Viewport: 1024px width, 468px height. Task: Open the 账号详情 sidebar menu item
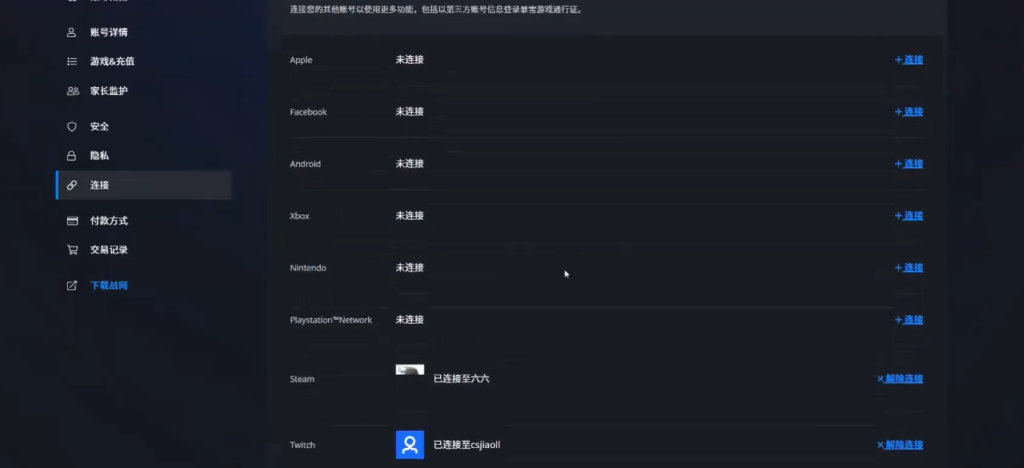[108, 32]
